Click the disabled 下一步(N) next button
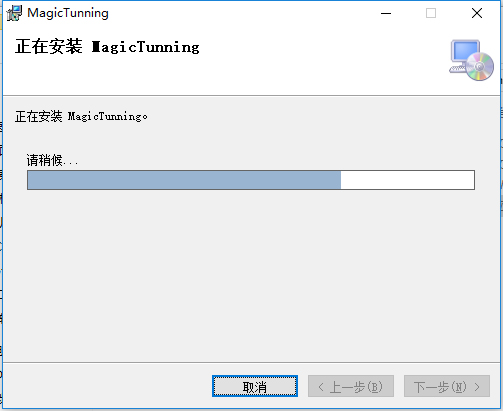503x411 pixels. (447, 386)
